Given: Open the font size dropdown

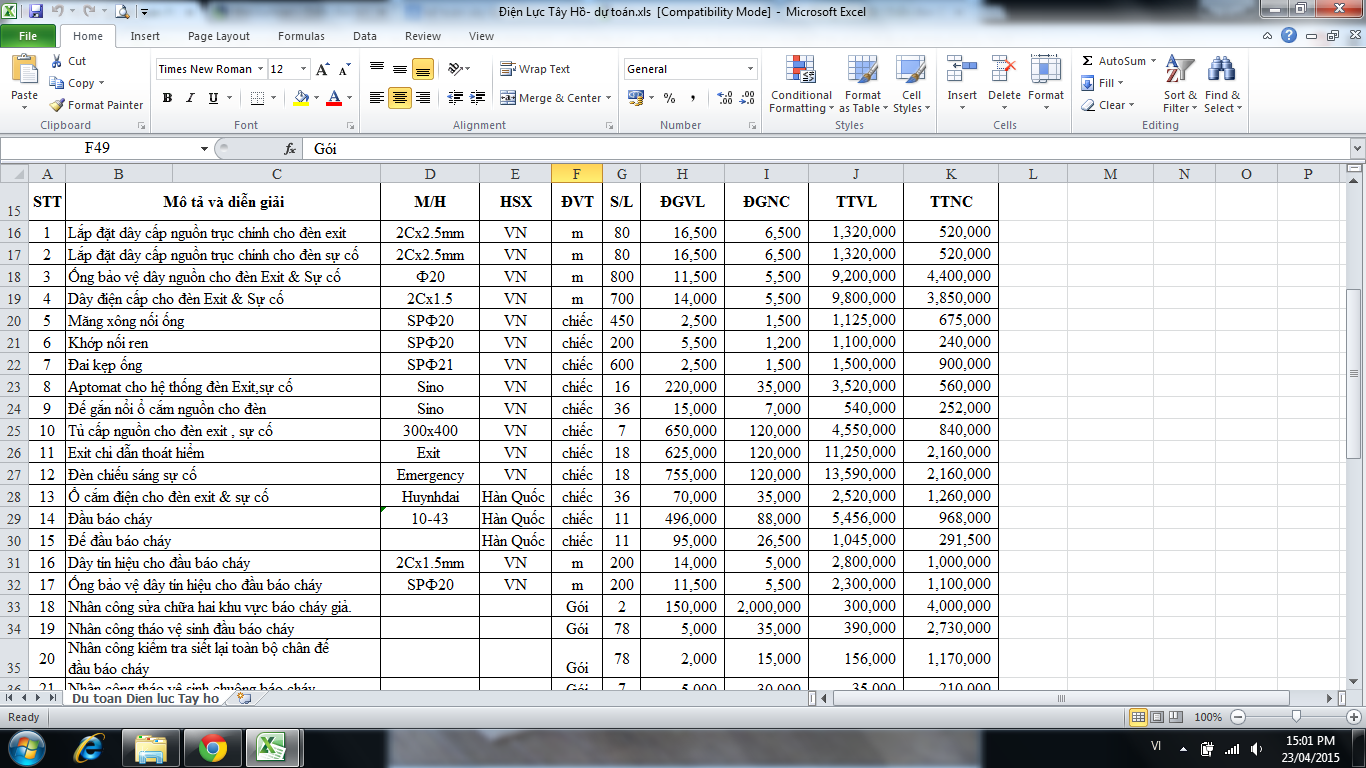Looking at the screenshot, I should 304,69.
